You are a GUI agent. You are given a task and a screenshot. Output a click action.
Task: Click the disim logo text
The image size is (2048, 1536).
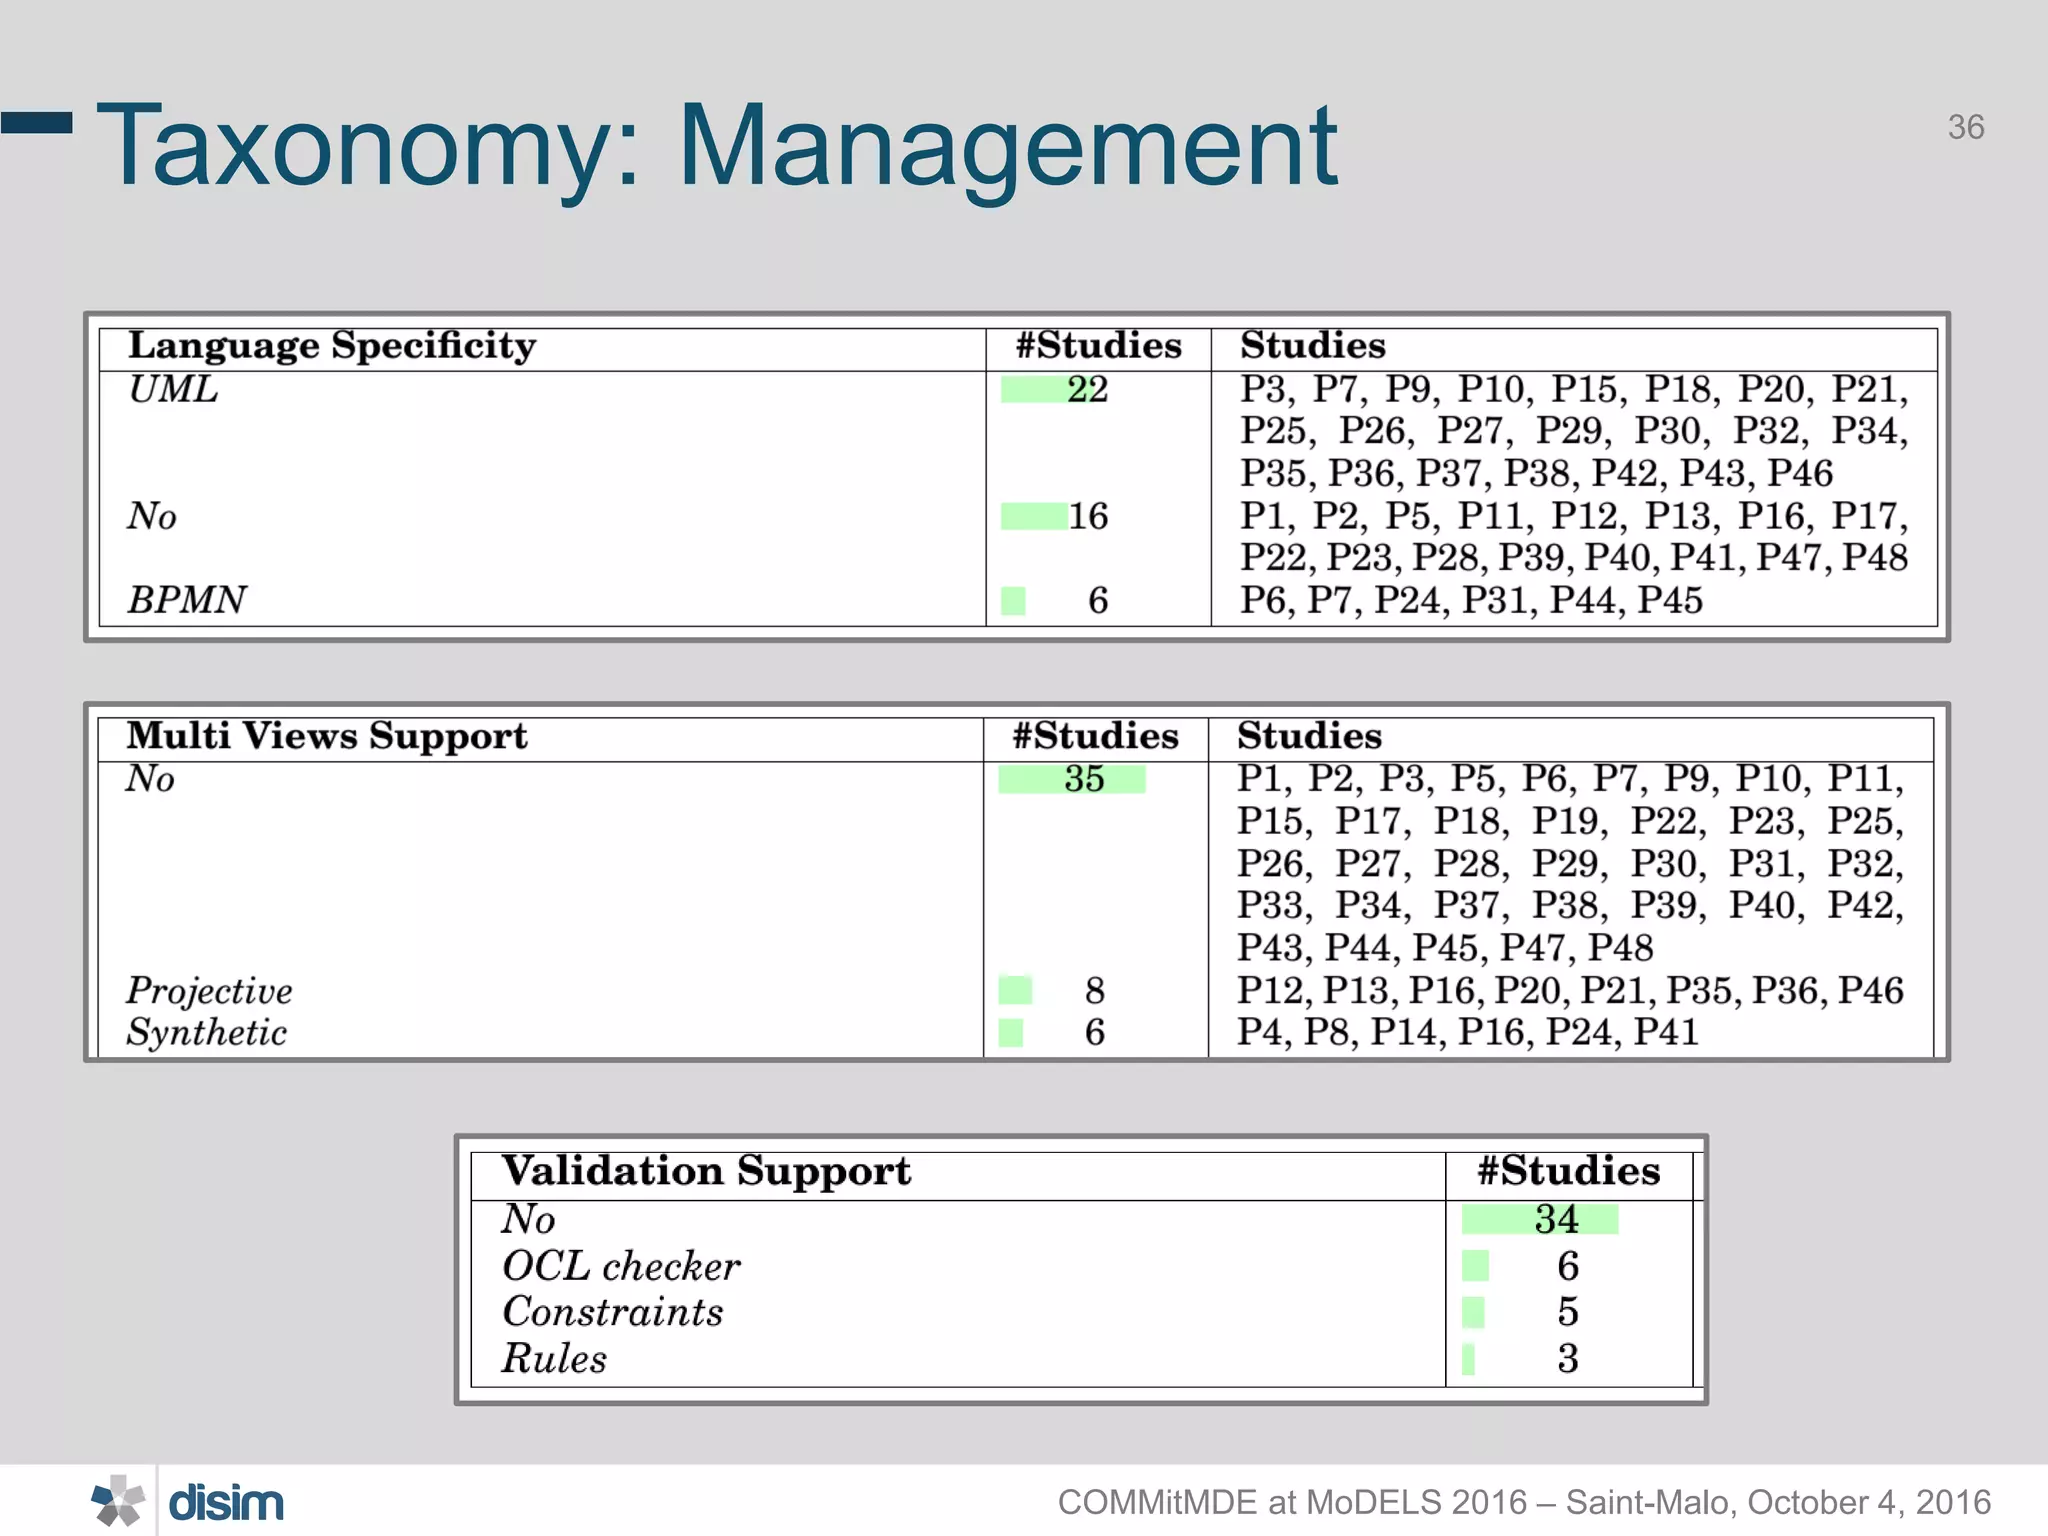pos(226,1503)
